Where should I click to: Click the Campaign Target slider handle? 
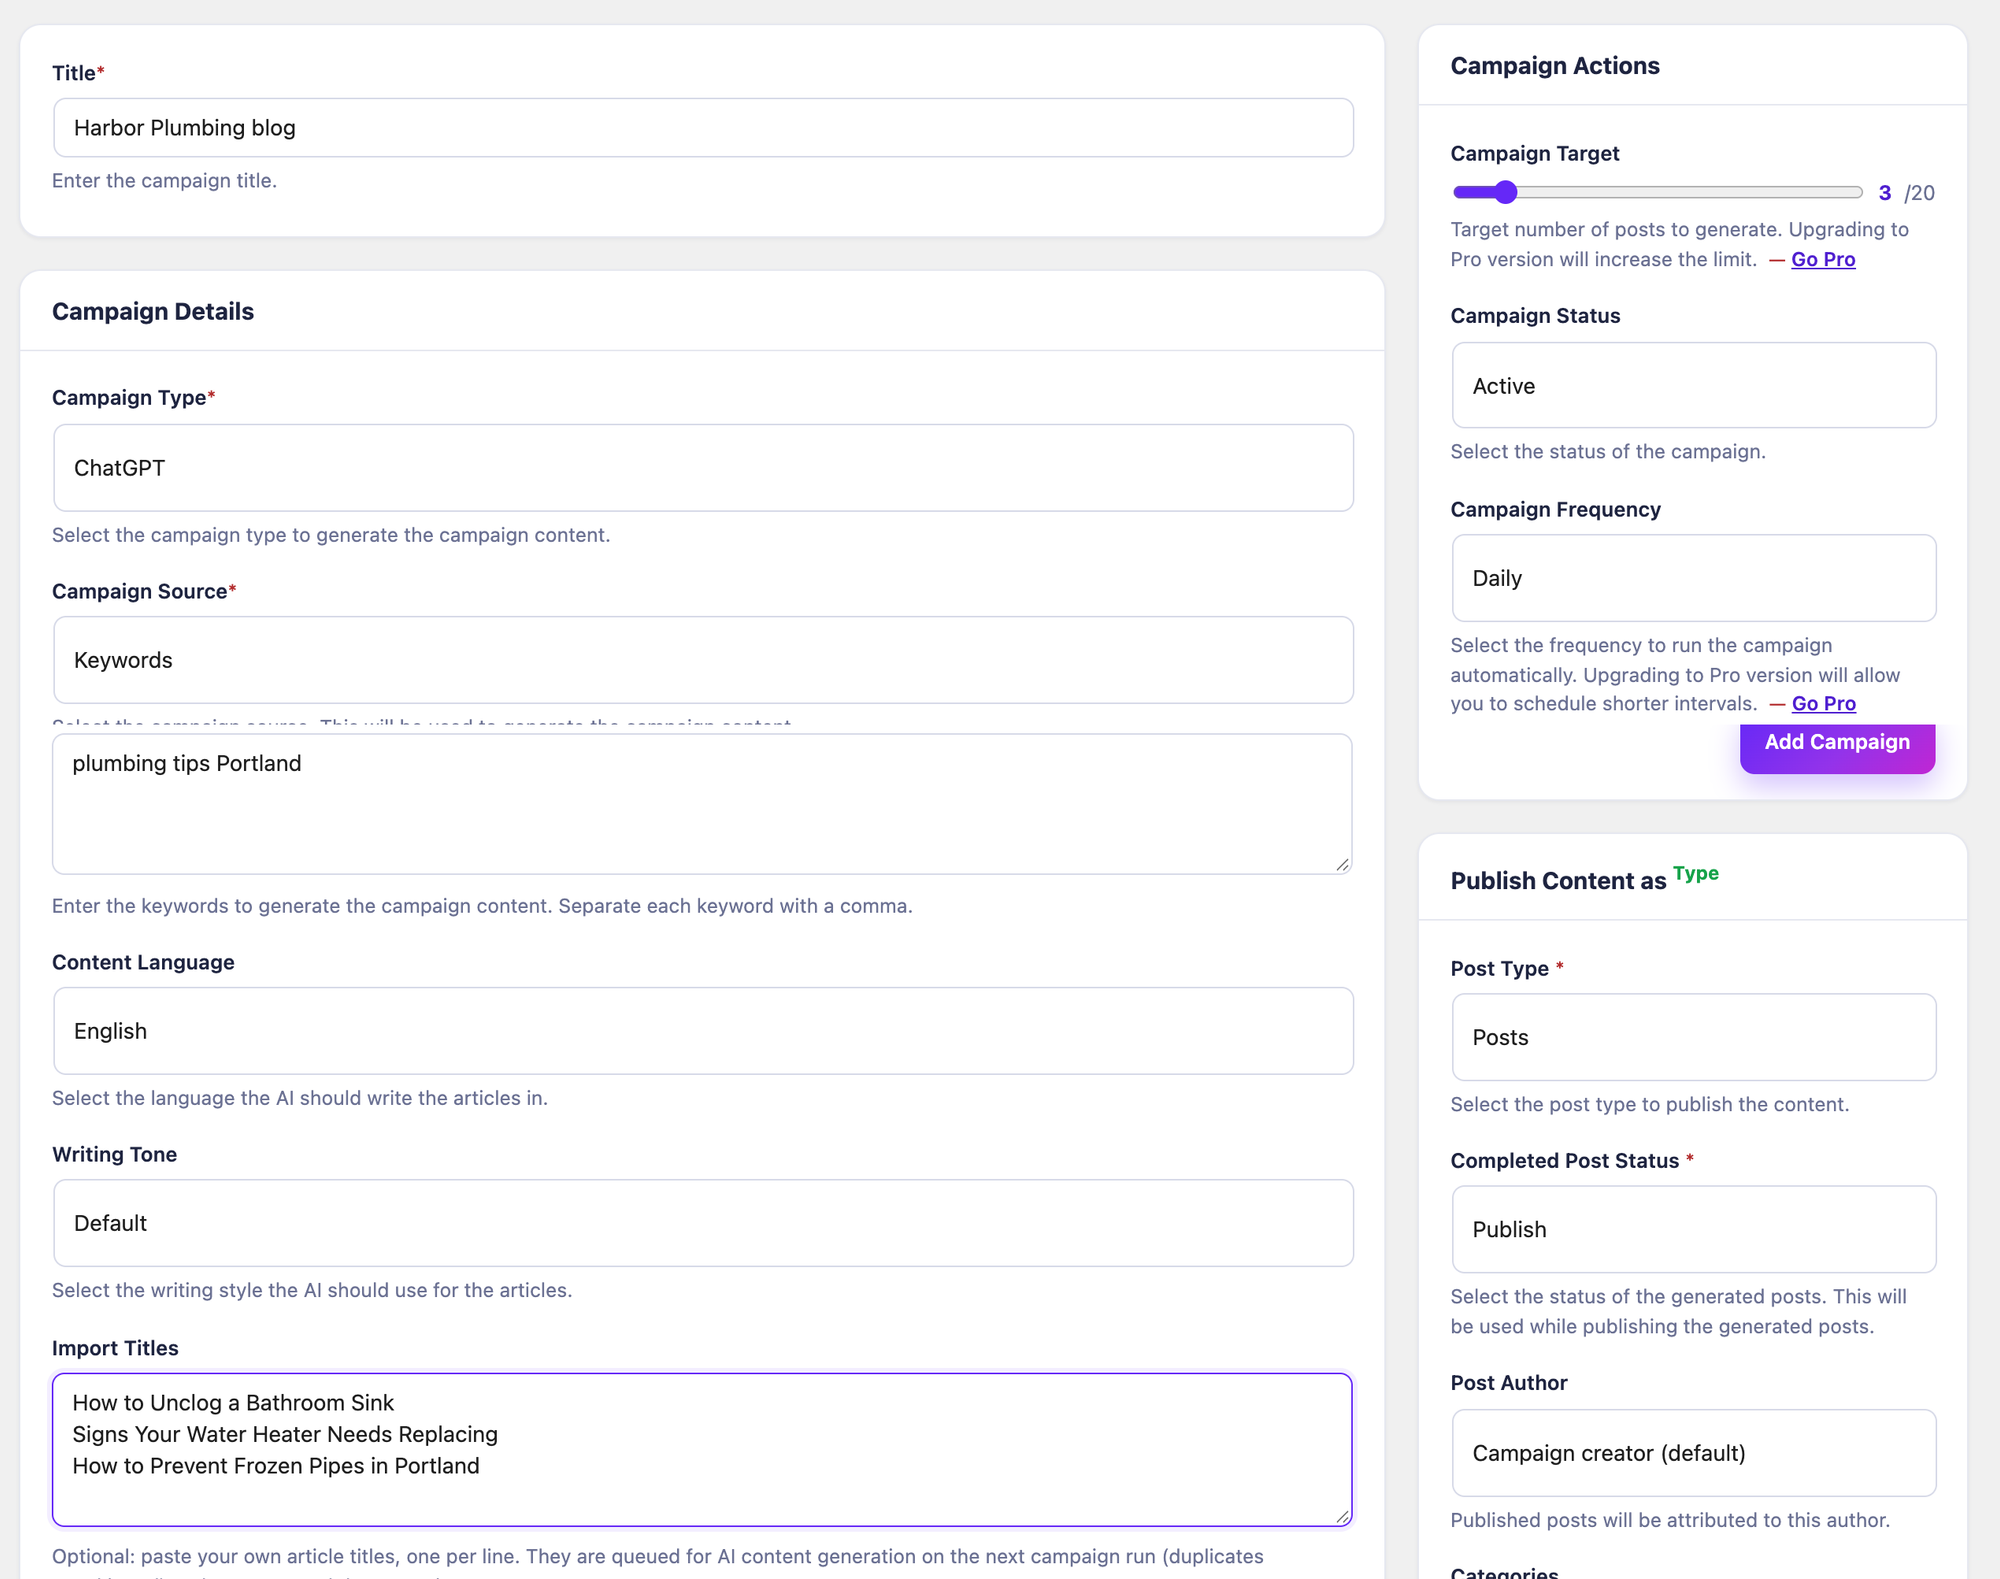point(1505,192)
